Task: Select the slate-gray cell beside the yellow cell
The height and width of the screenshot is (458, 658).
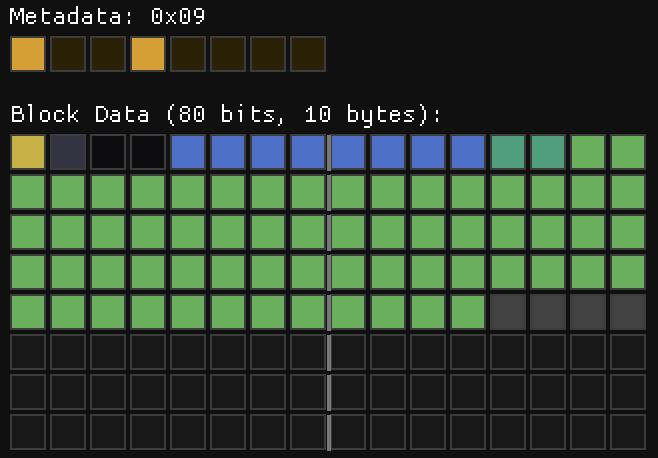Action: (x=68, y=152)
